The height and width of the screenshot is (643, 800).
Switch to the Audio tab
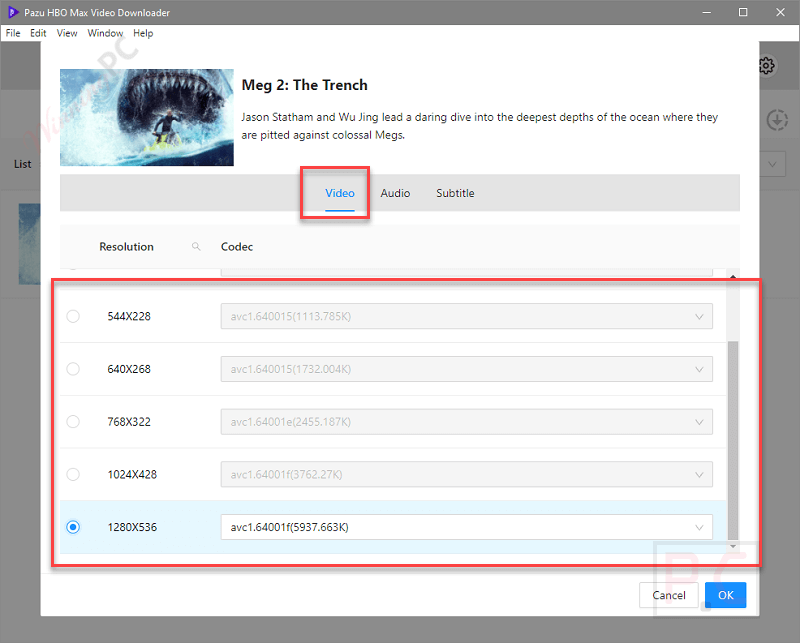(395, 193)
